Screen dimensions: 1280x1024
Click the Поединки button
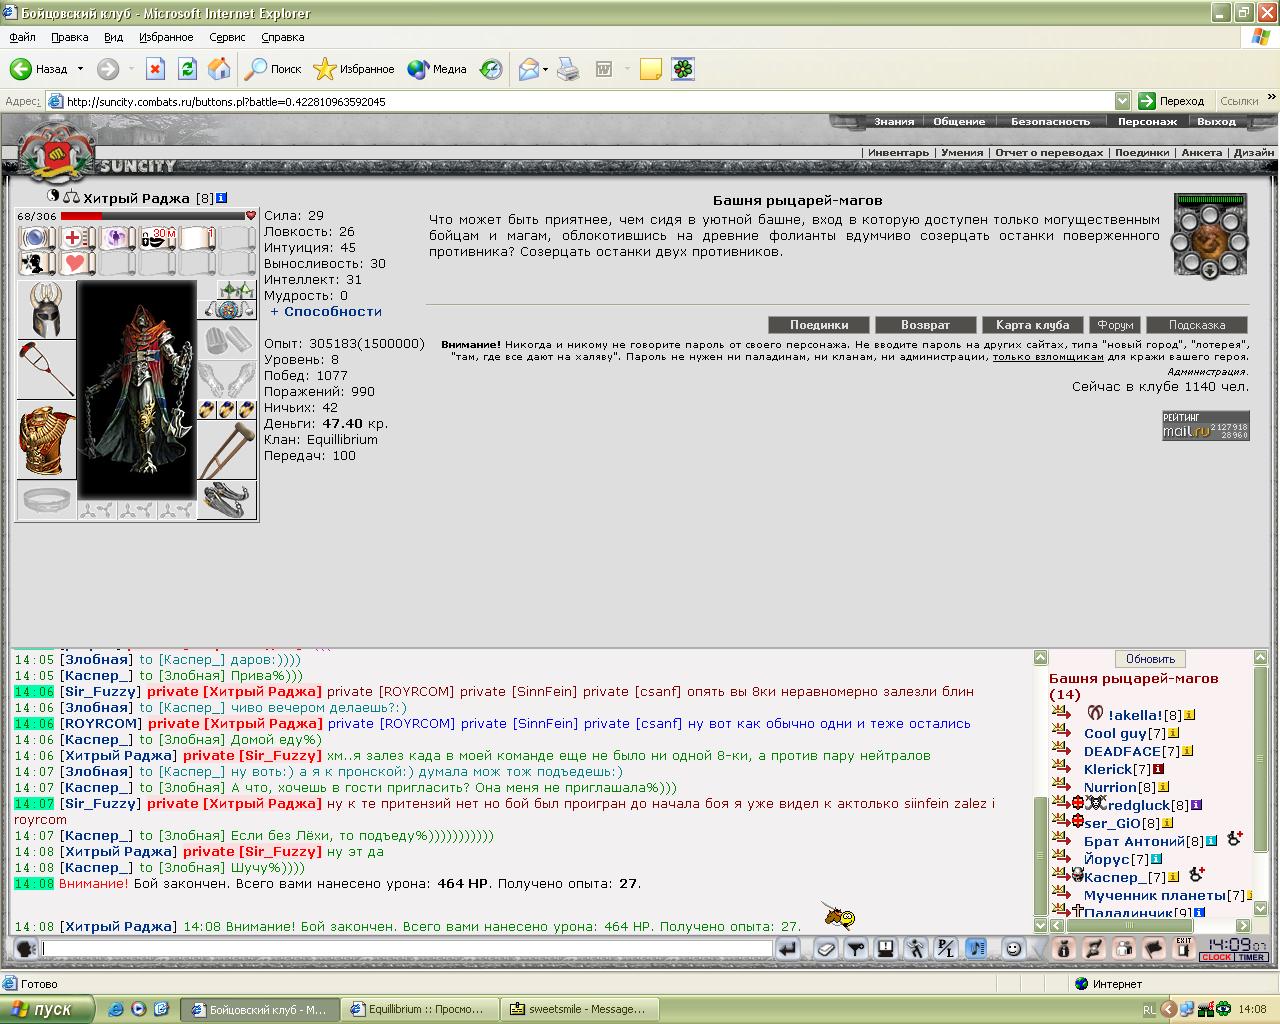(x=819, y=325)
